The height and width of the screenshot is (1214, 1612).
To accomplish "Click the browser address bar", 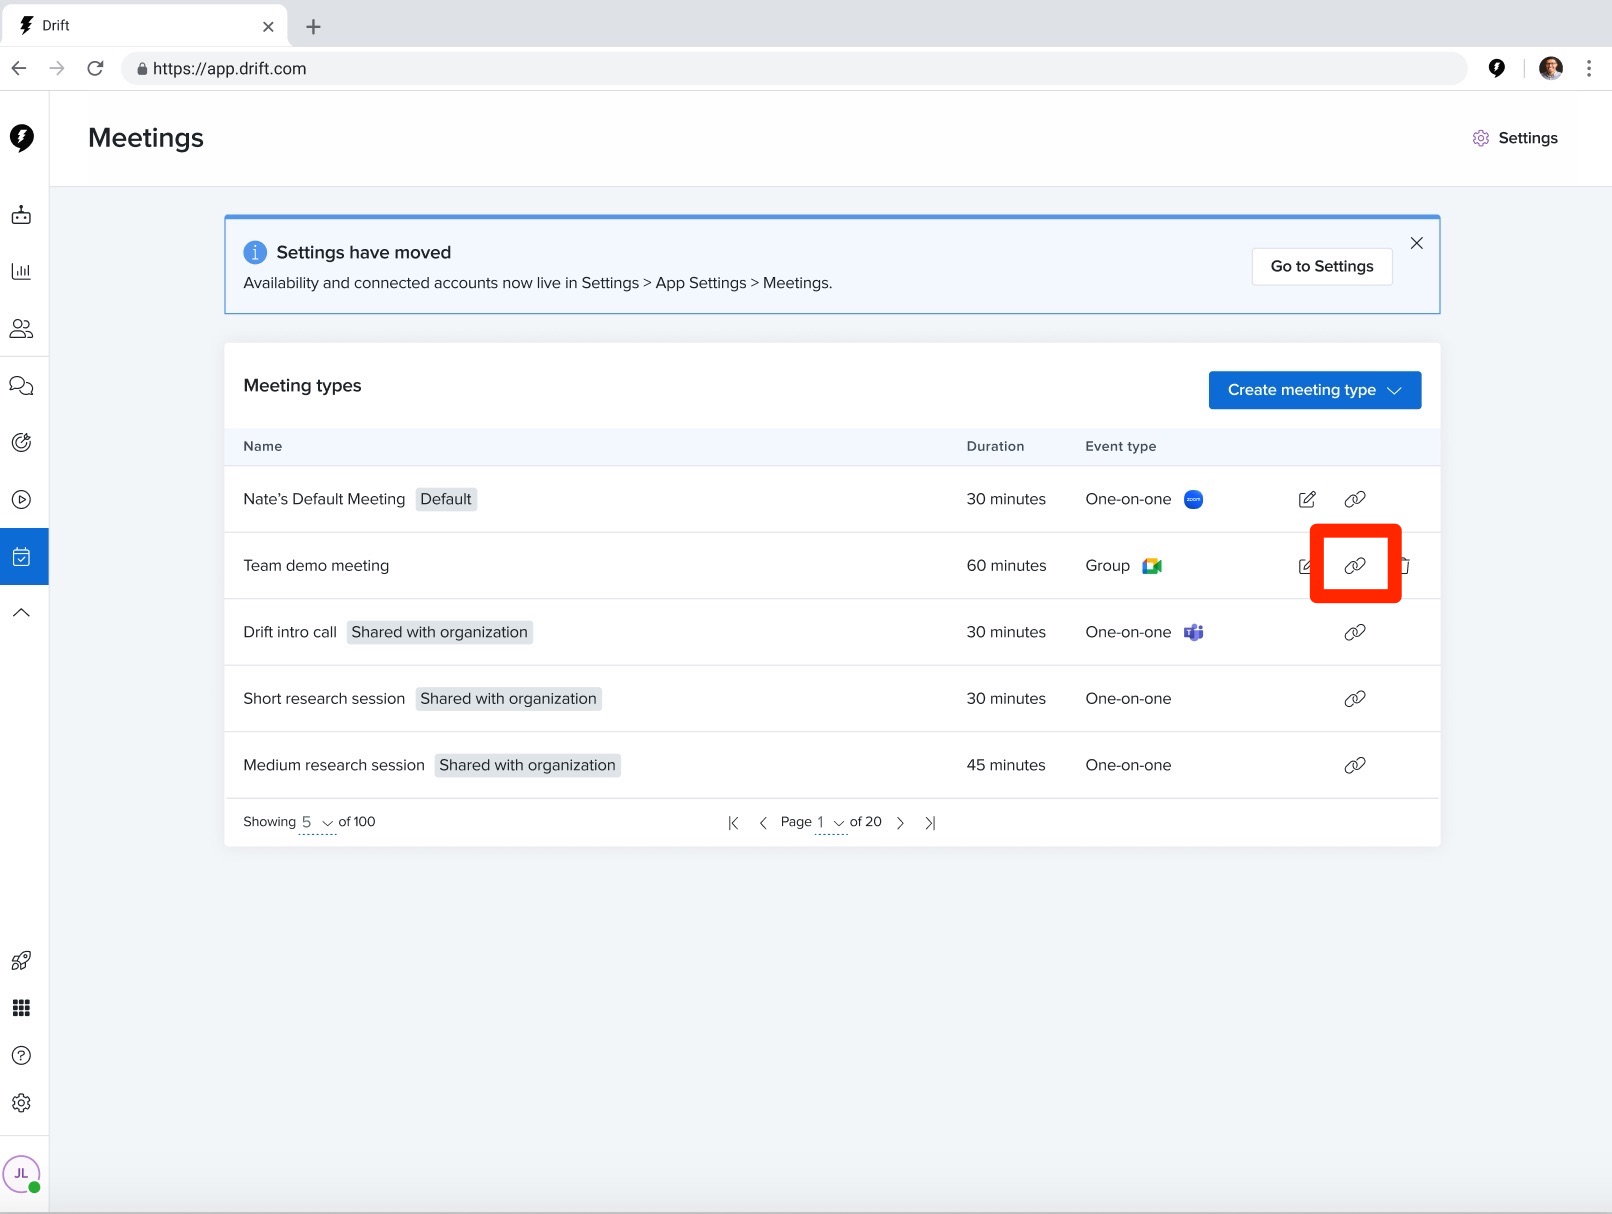I will pyautogui.click(x=795, y=68).
